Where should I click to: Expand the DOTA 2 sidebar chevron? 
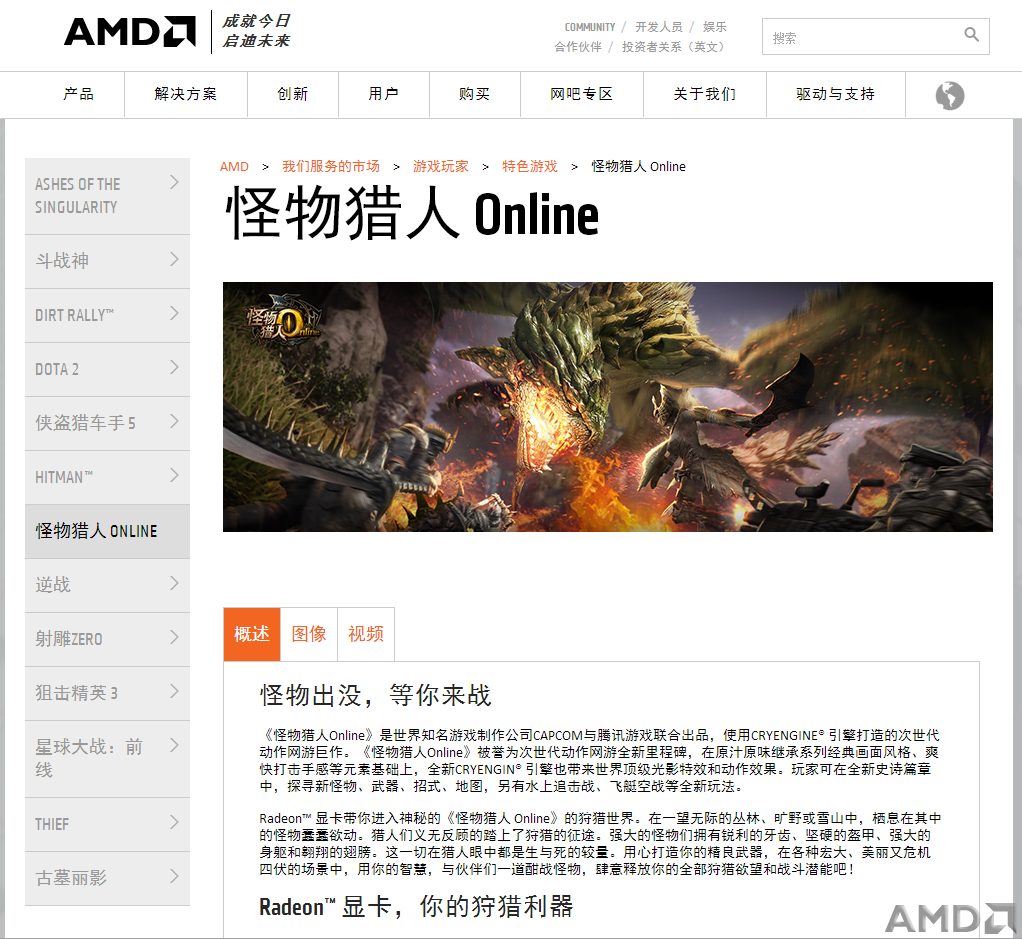(174, 368)
